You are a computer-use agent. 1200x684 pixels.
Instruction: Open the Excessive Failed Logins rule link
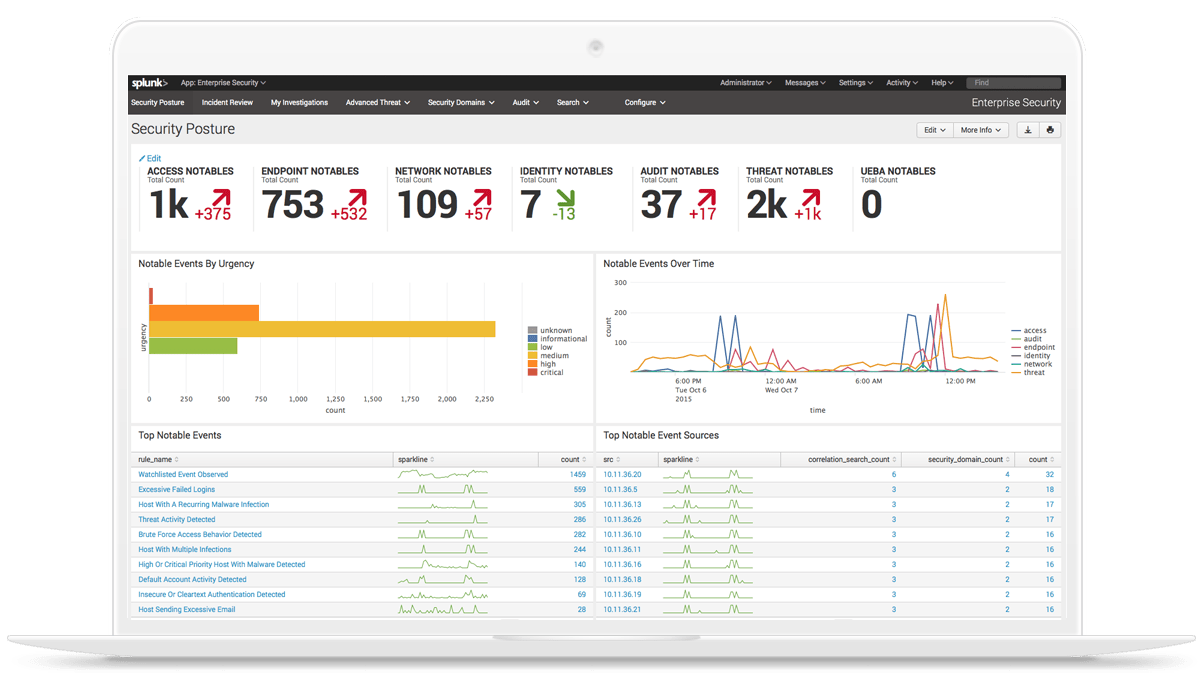(x=176, y=489)
